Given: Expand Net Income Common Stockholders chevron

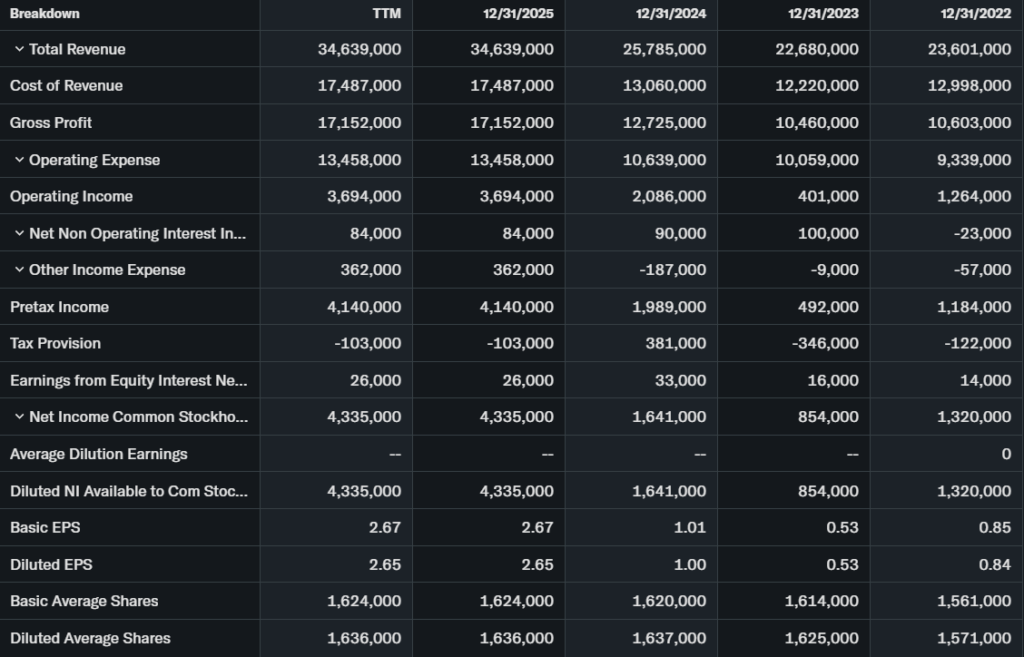Looking at the screenshot, I should (19, 417).
